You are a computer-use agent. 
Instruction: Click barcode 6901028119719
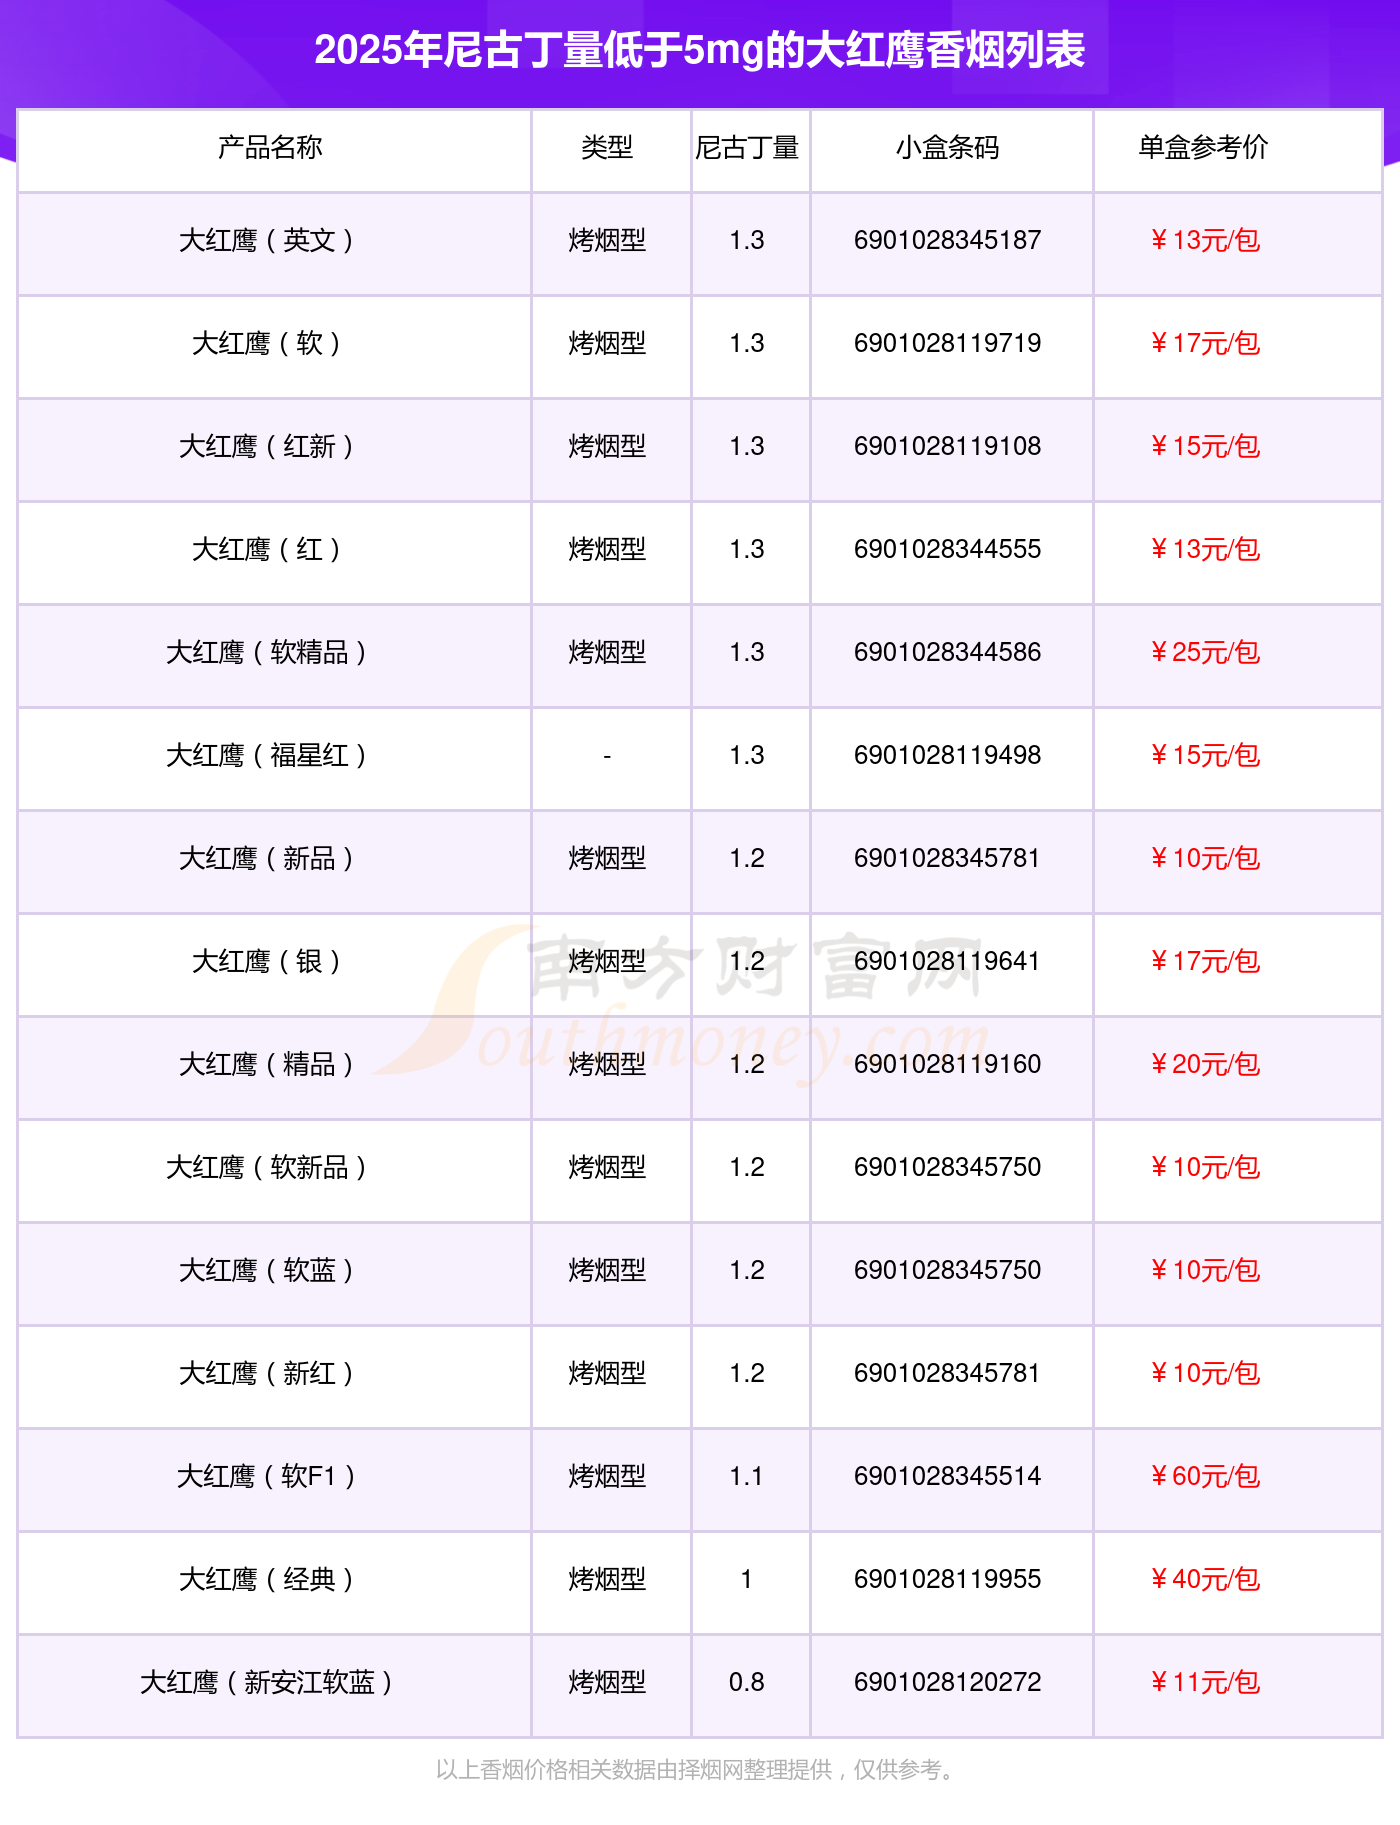(x=947, y=344)
